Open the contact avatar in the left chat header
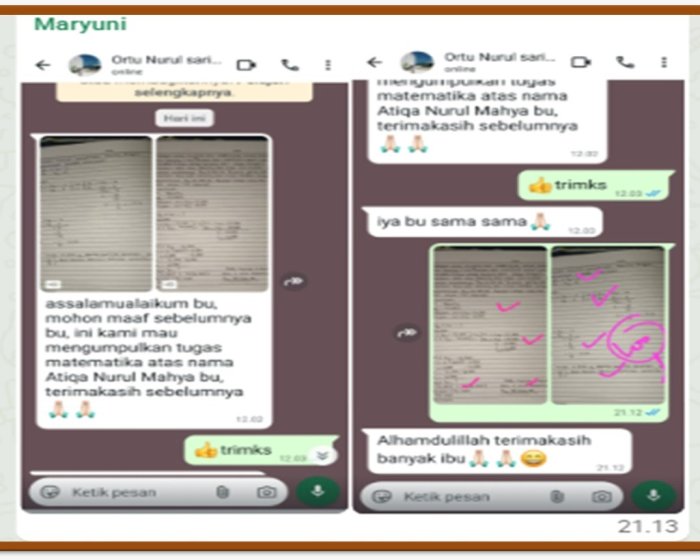 [85, 65]
